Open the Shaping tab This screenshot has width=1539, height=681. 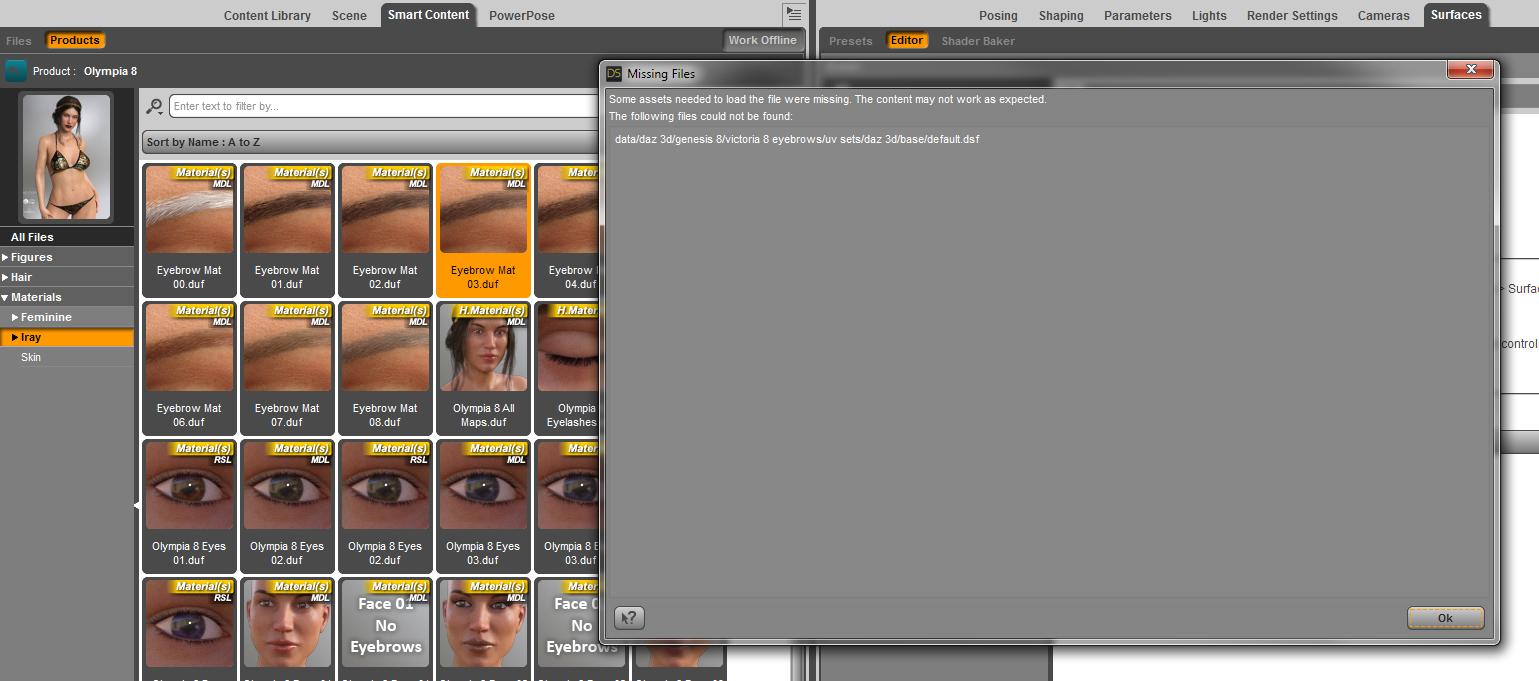(1061, 15)
